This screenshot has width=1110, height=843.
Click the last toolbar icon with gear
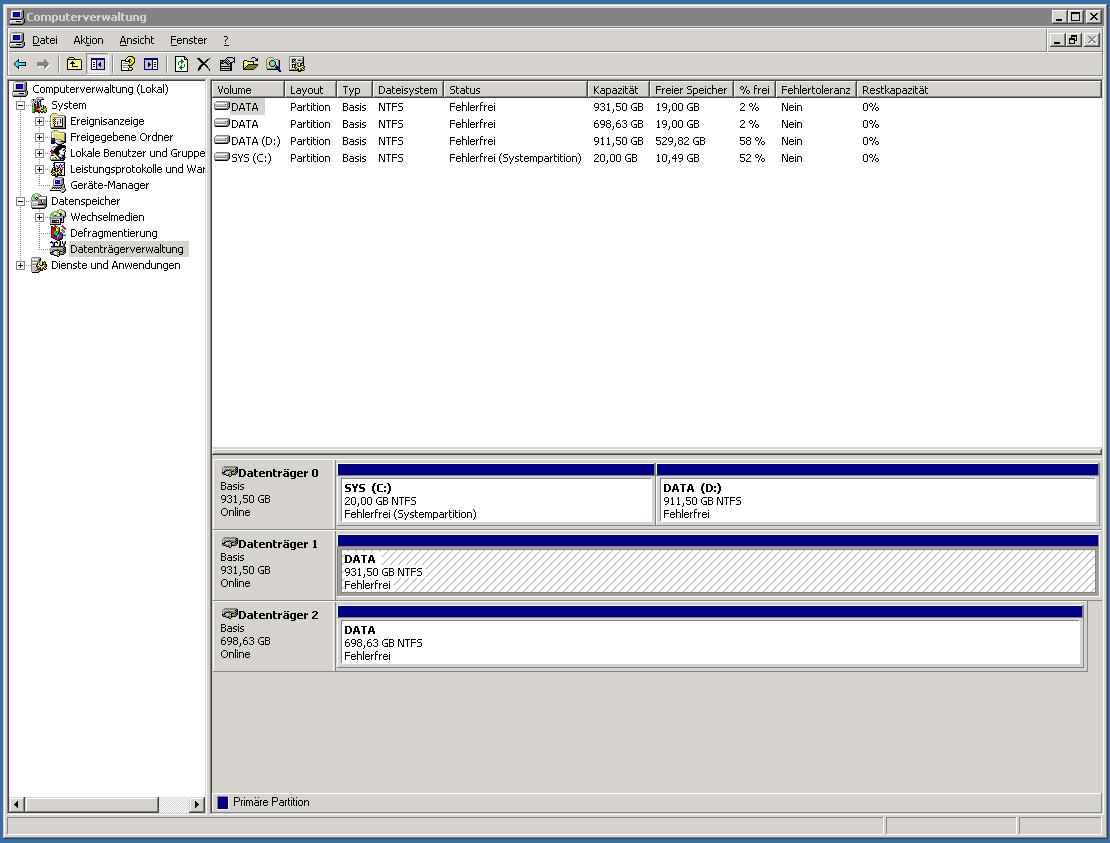click(297, 64)
